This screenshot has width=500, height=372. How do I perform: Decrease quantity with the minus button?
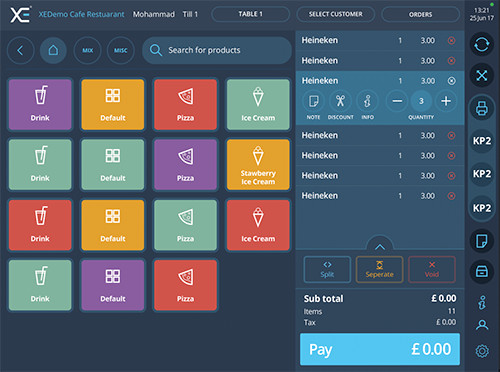[397, 101]
